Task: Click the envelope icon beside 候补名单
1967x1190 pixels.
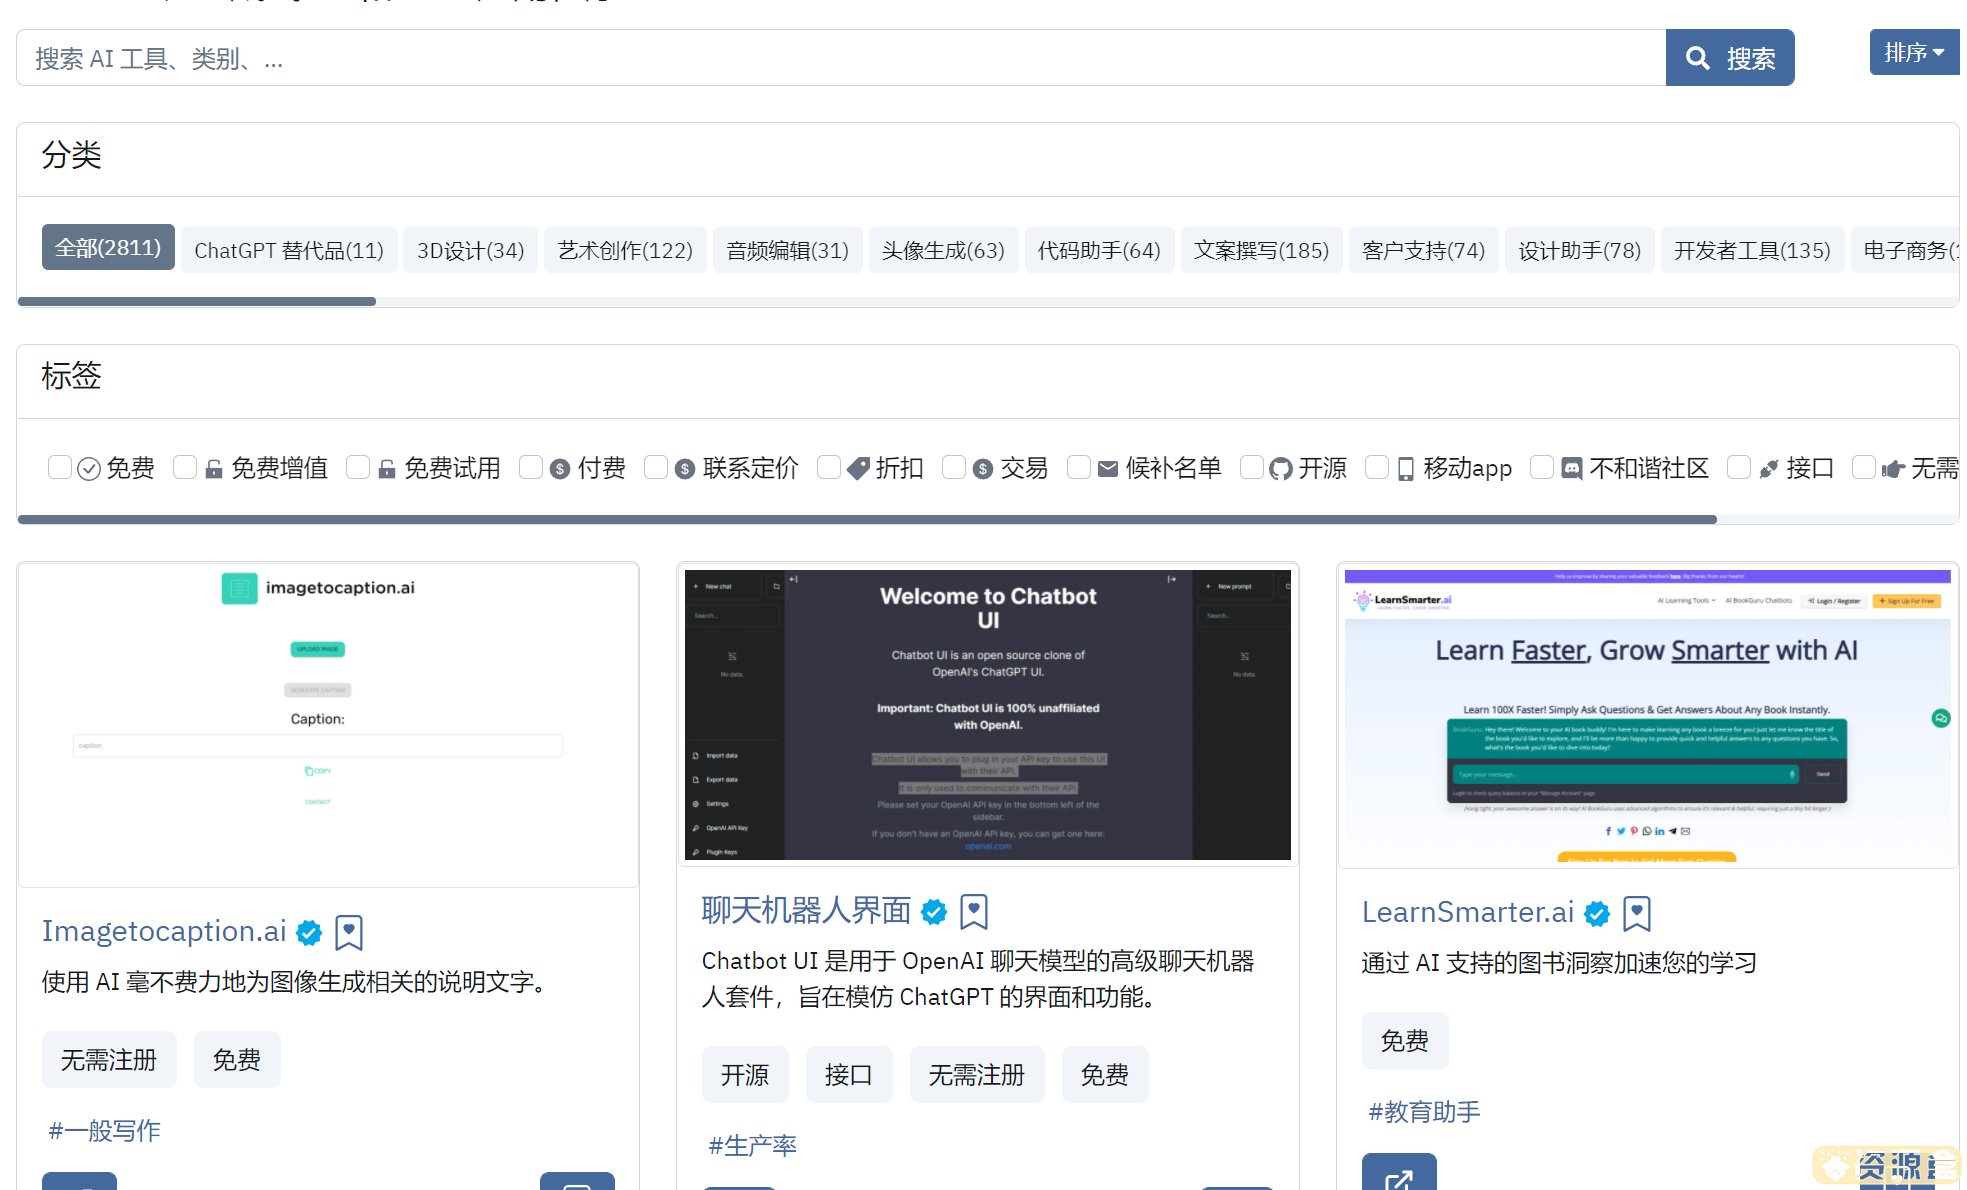Action: point(1108,469)
